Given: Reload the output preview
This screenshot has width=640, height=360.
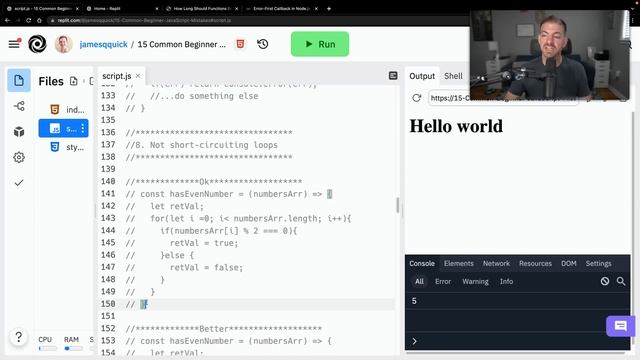Looking at the screenshot, I should tap(416, 98).
